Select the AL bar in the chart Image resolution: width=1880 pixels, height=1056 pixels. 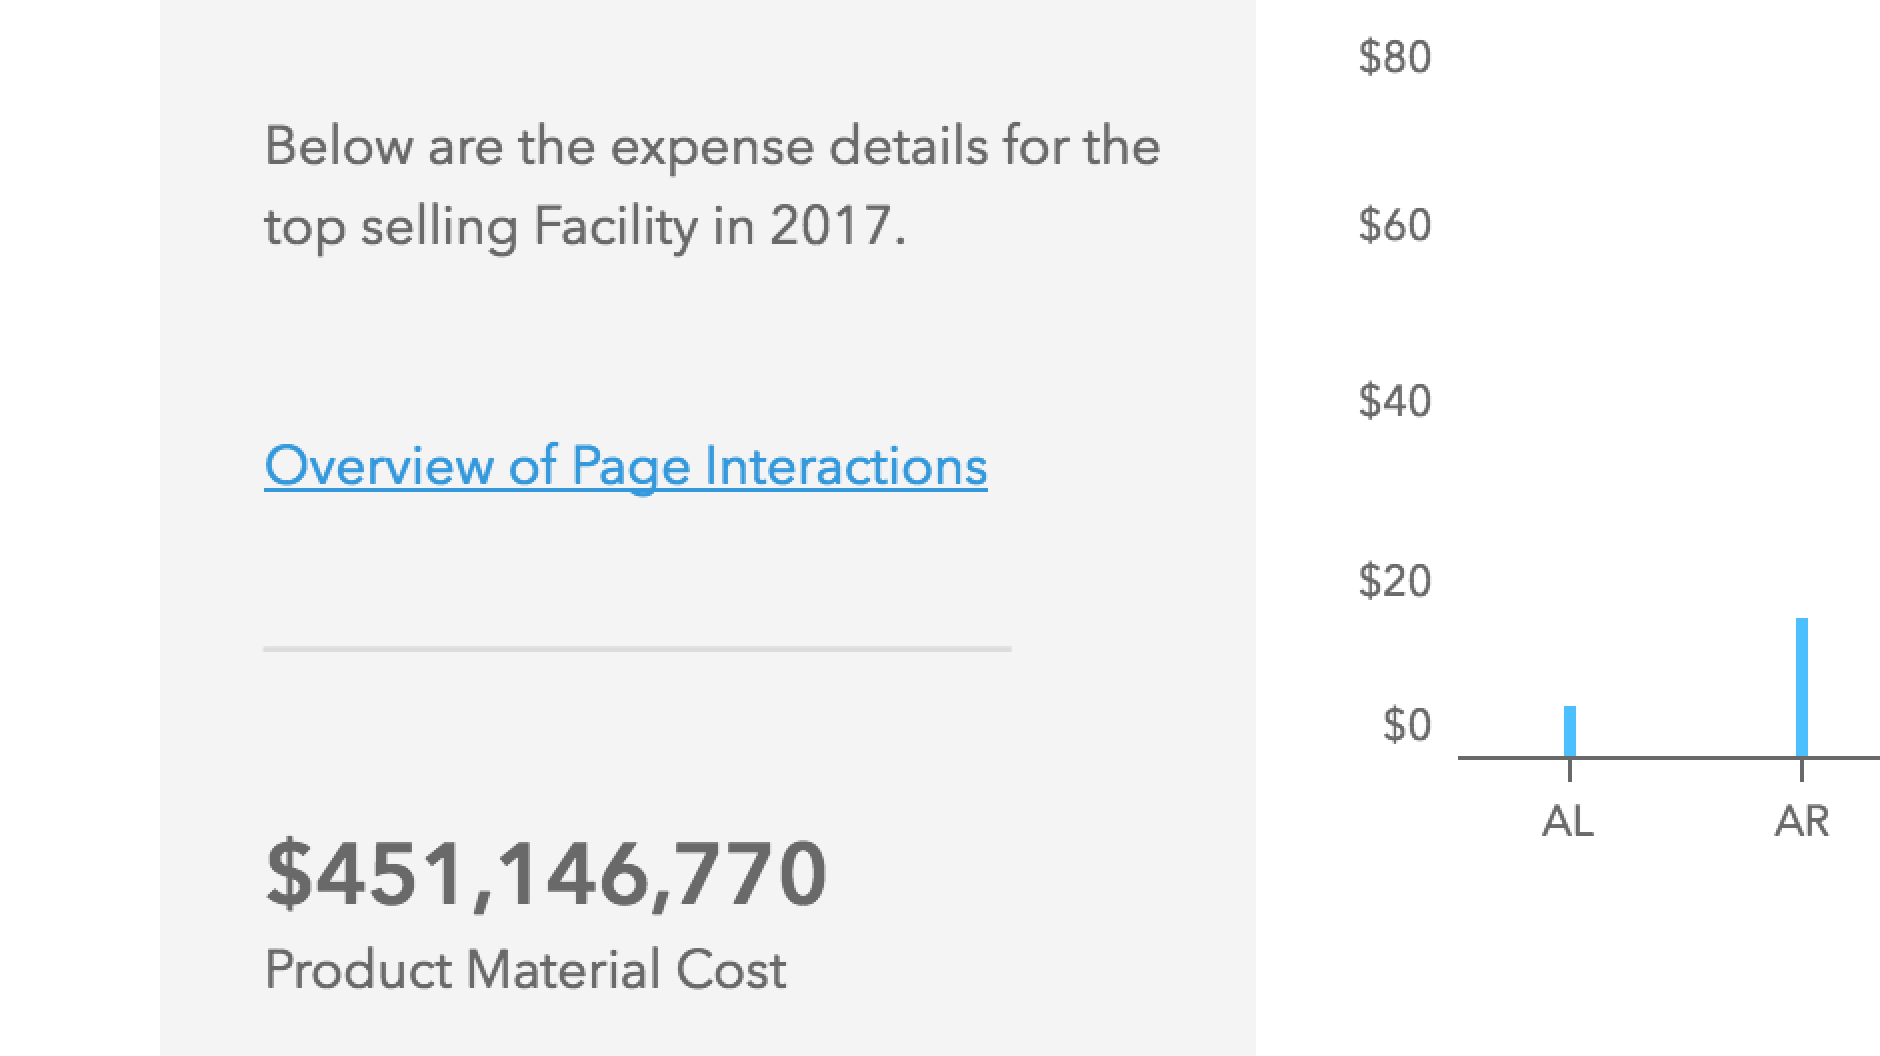[1570, 730]
